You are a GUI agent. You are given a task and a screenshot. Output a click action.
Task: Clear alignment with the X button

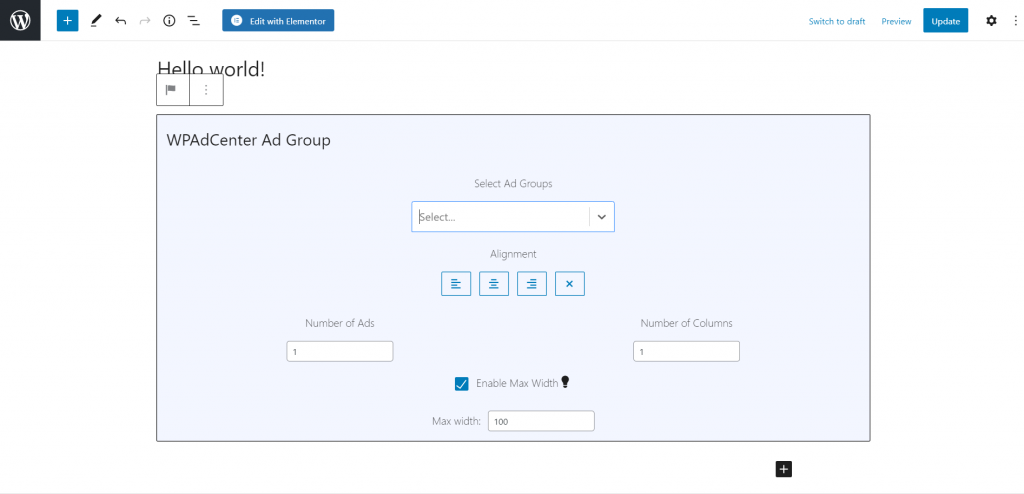point(569,284)
